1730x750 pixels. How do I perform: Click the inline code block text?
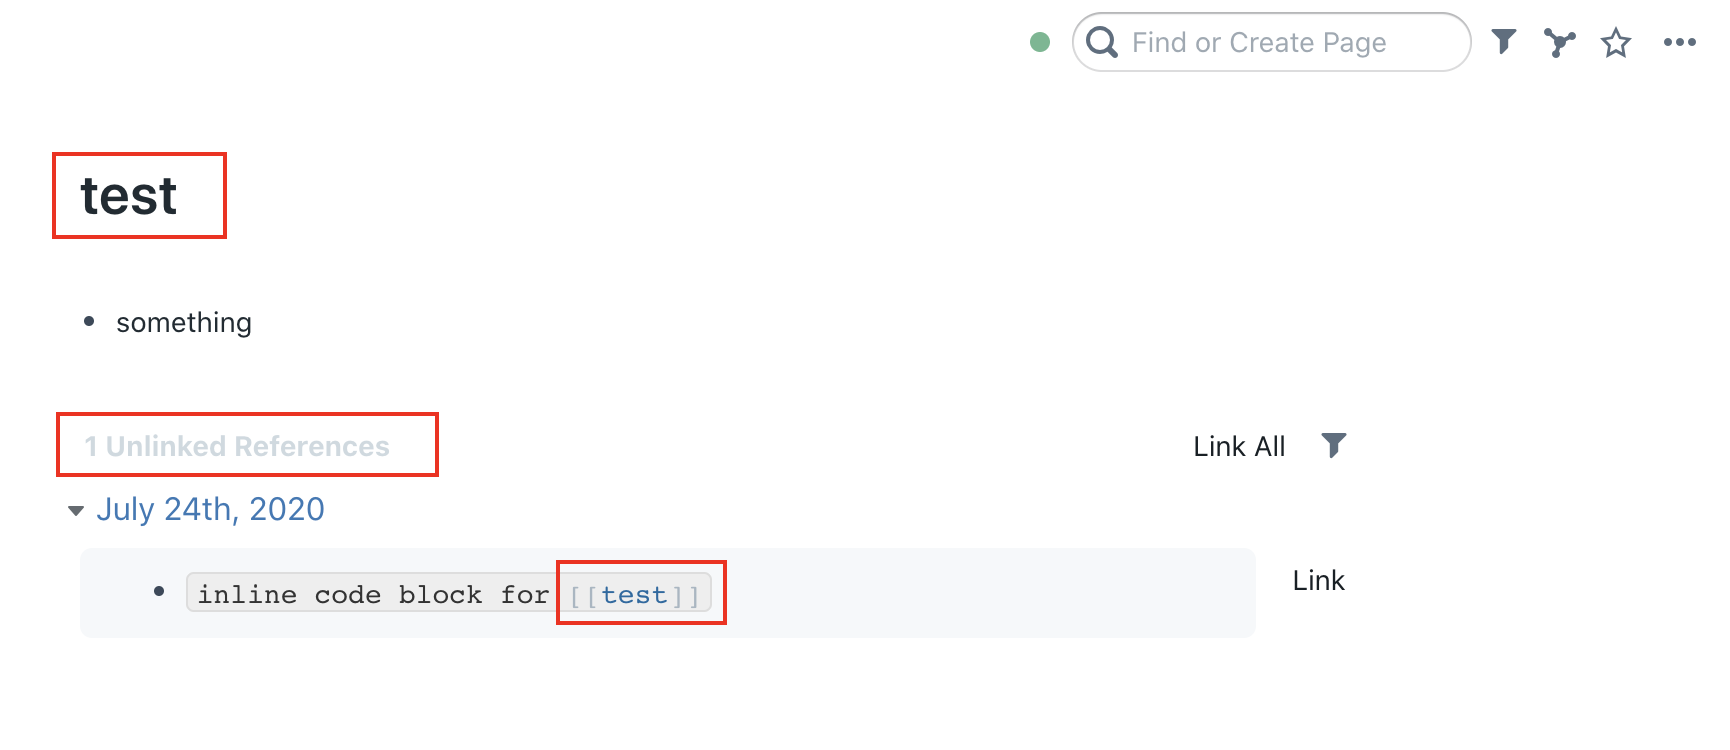(368, 593)
